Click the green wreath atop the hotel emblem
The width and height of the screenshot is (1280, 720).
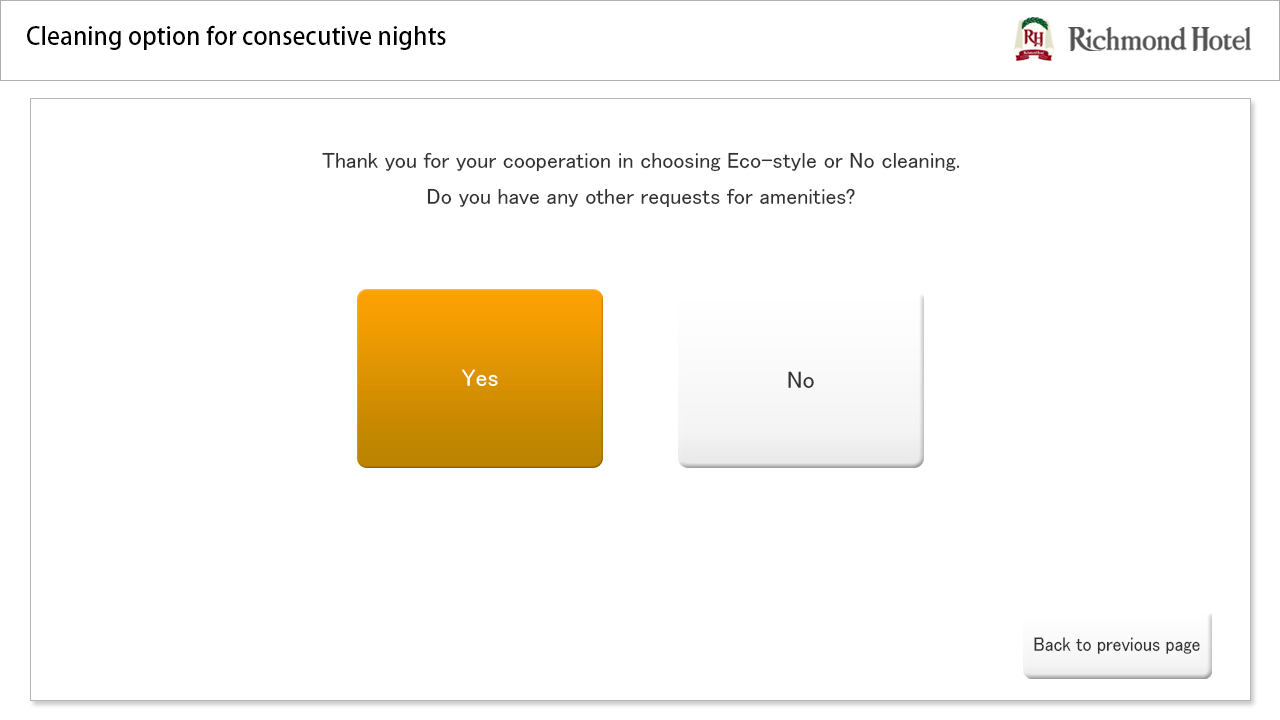coord(1034,23)
